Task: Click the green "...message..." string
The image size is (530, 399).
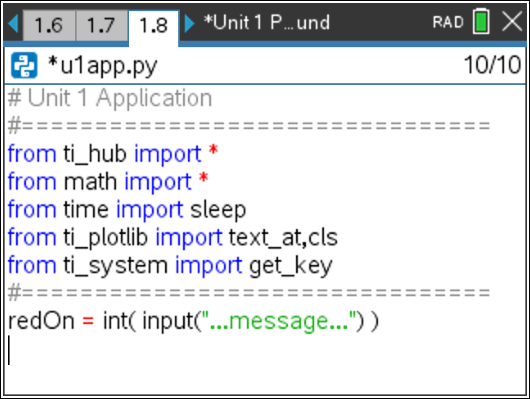Action: [279, 321]
